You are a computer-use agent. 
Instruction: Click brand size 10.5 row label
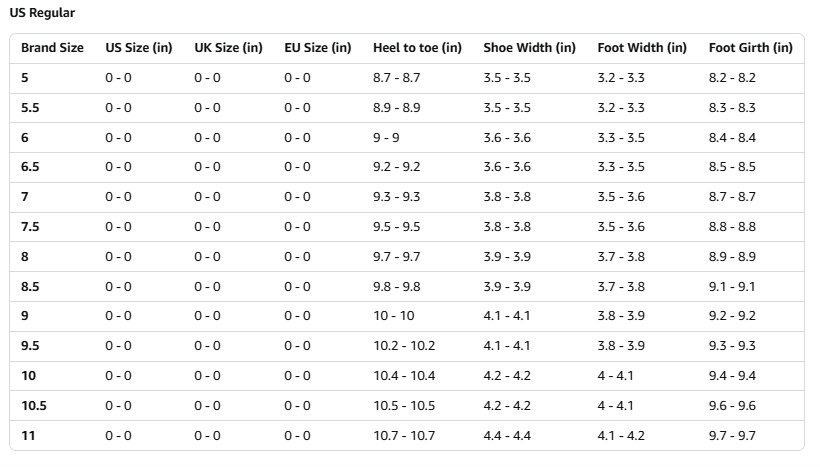tap(33, 406)
